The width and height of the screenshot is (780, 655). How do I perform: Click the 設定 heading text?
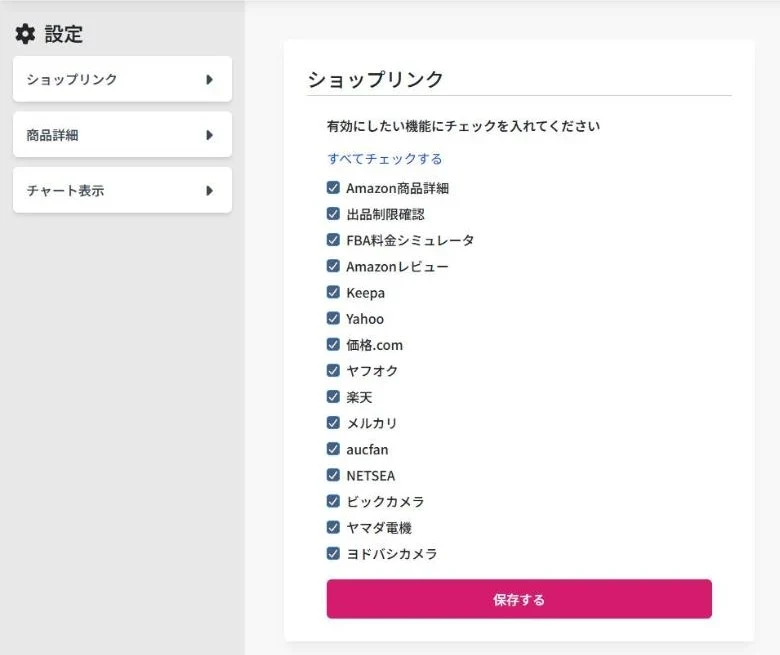pos(64,34)
